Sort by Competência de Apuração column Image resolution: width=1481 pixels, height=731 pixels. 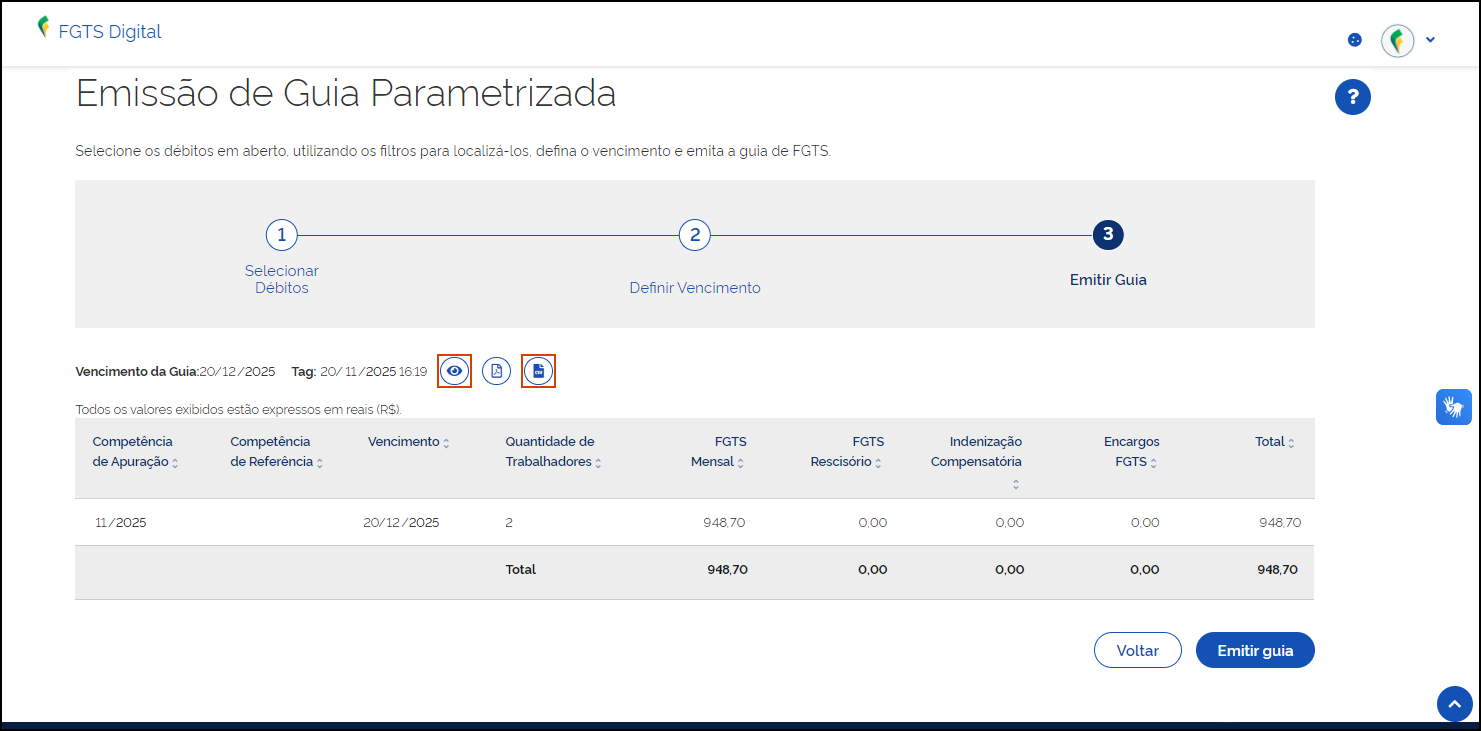point(175,463)
